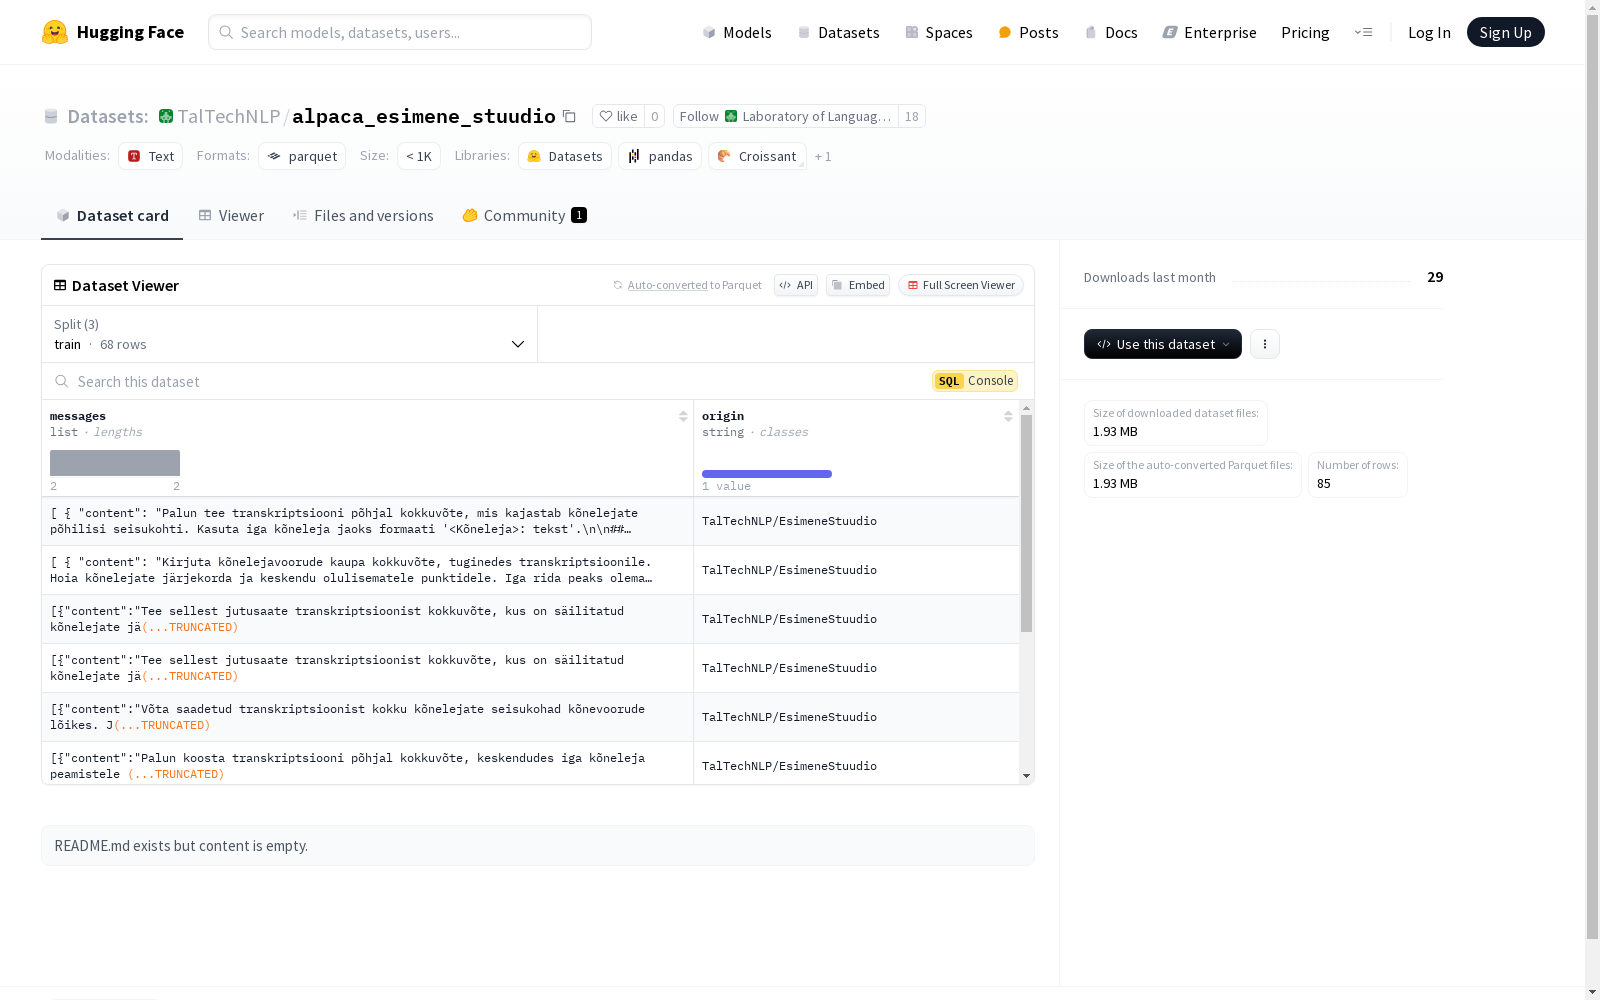Select row starting "Palun koosta transkriptsiooni"

[530, 764]
